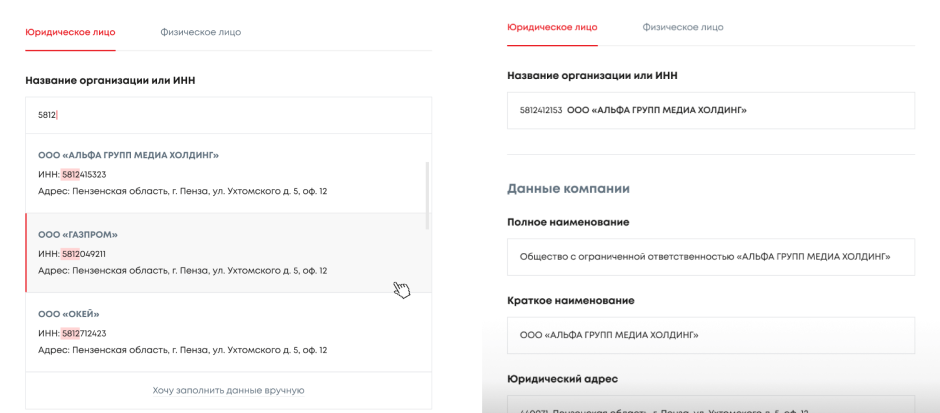940x413 pixels.
Task: Click the 'Юридический адрес' input field
Action: (710, 405)
